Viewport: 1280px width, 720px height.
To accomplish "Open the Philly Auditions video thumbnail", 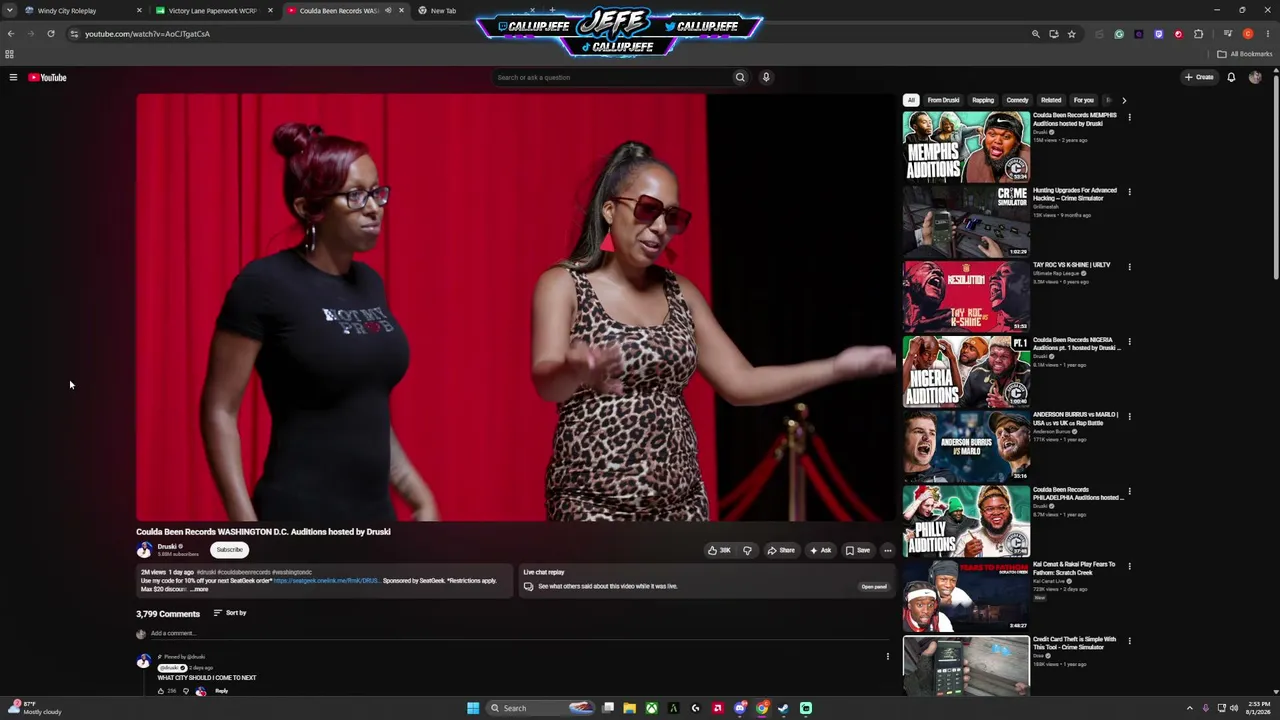I will point(966,521).
